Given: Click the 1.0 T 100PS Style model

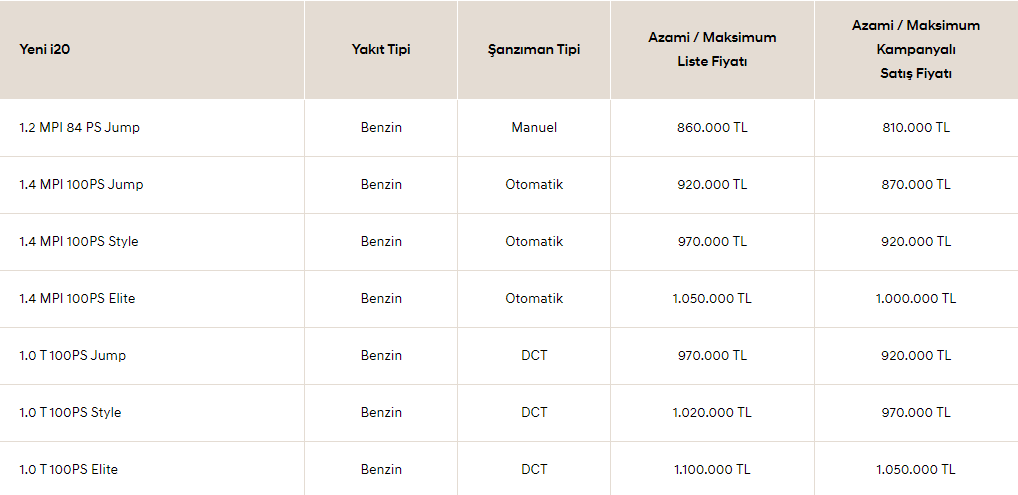Looking at the screenshot, I should pyautogui.click(x=70, y=412).
